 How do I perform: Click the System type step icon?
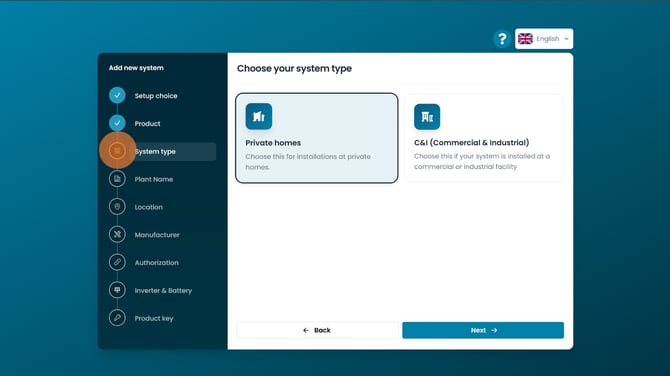coord(117,151)
